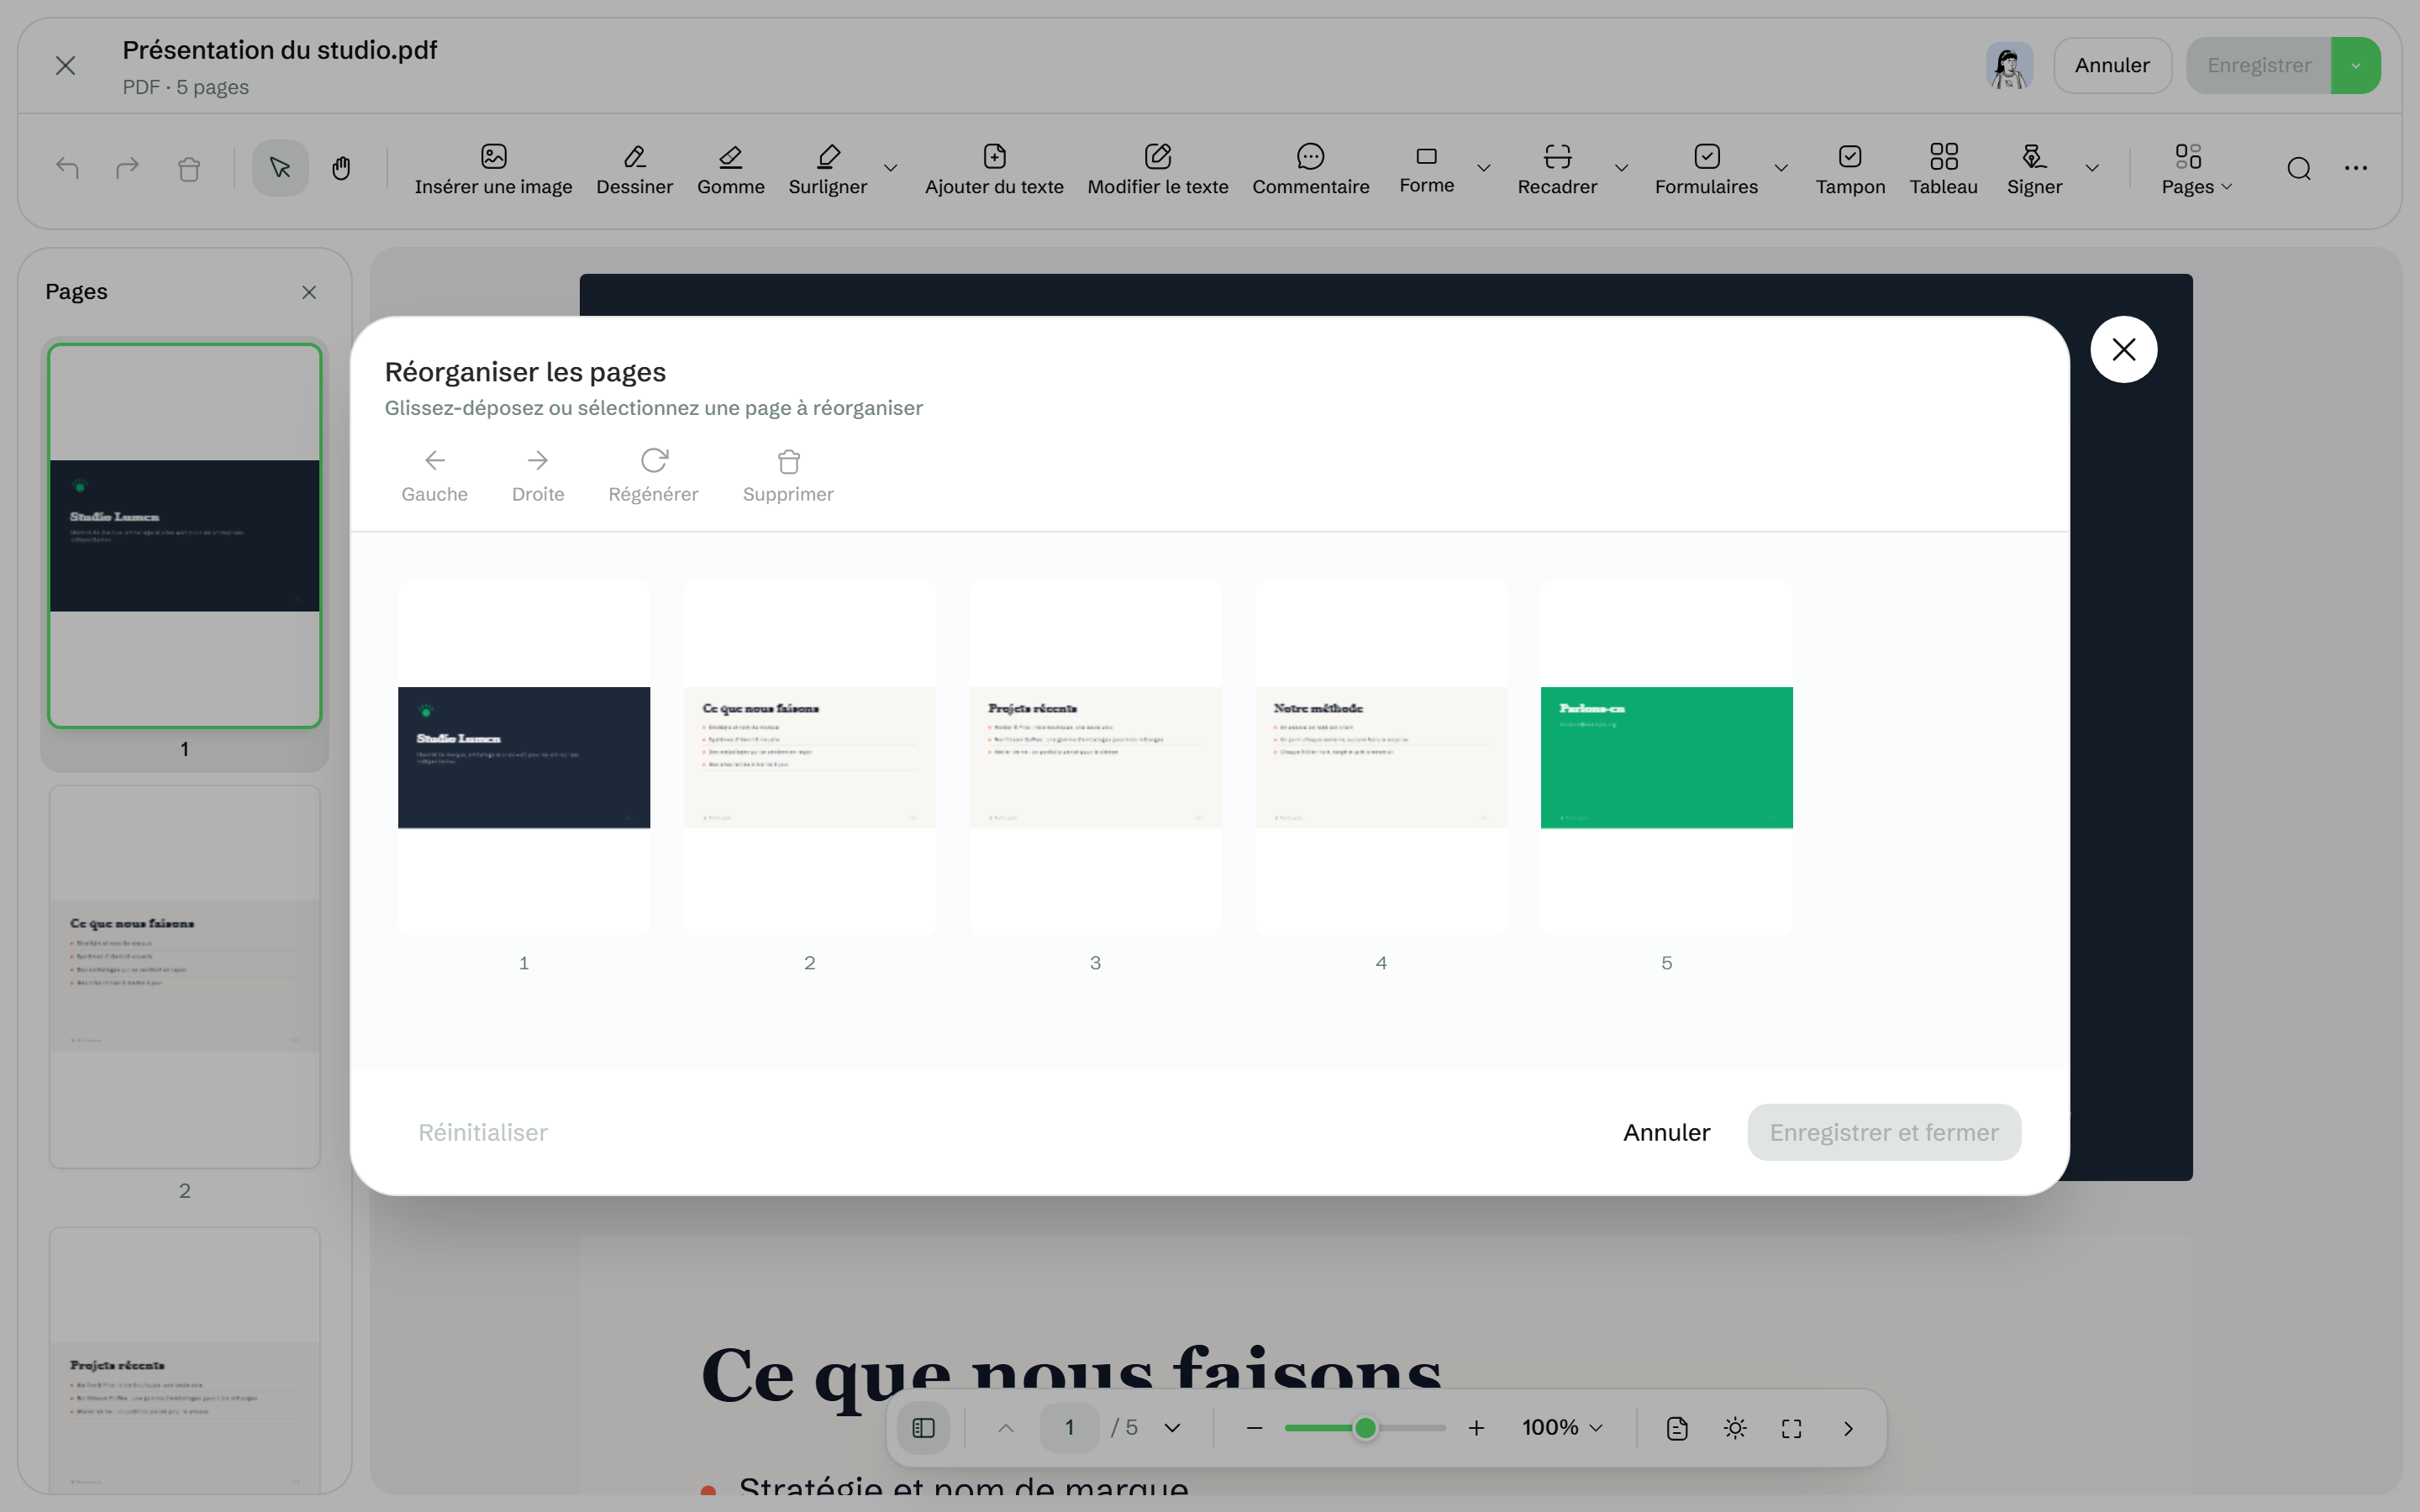The image size is (2420, 1512).
Task: Click Ajouter du texte tool
Action: click(994, 169)
